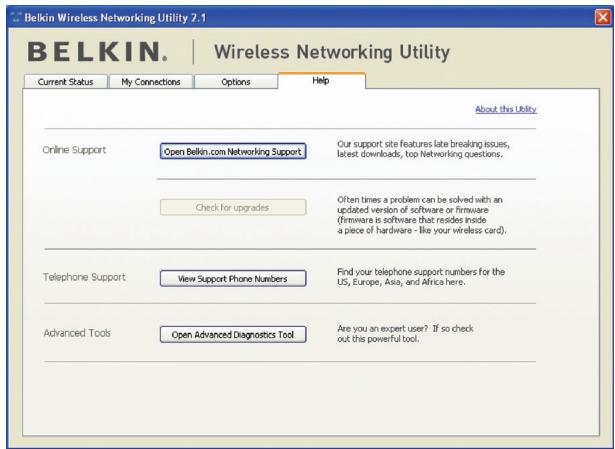Click the Advanced Tools section label
615x449 pixels.
(77, 333)
